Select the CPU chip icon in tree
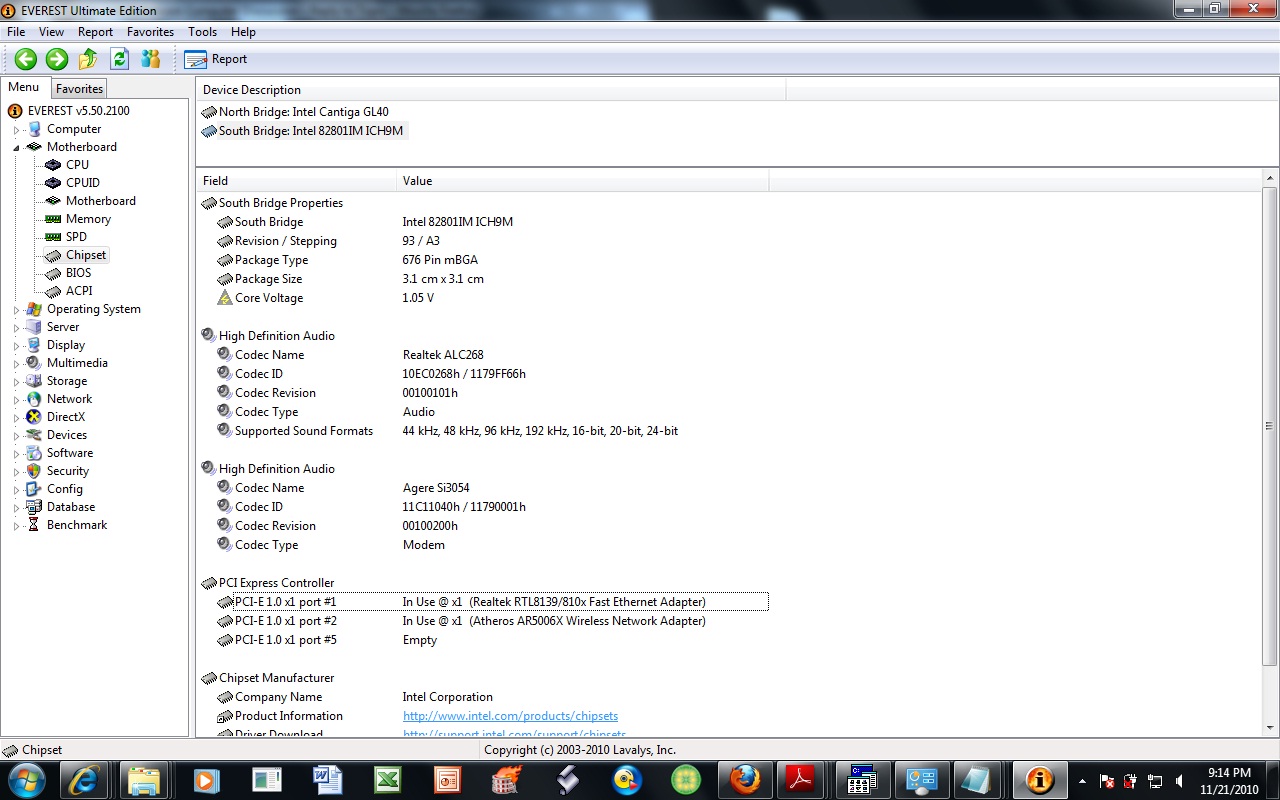The height and width of the screenshot is (800, 1280). [x=53, y=165]
